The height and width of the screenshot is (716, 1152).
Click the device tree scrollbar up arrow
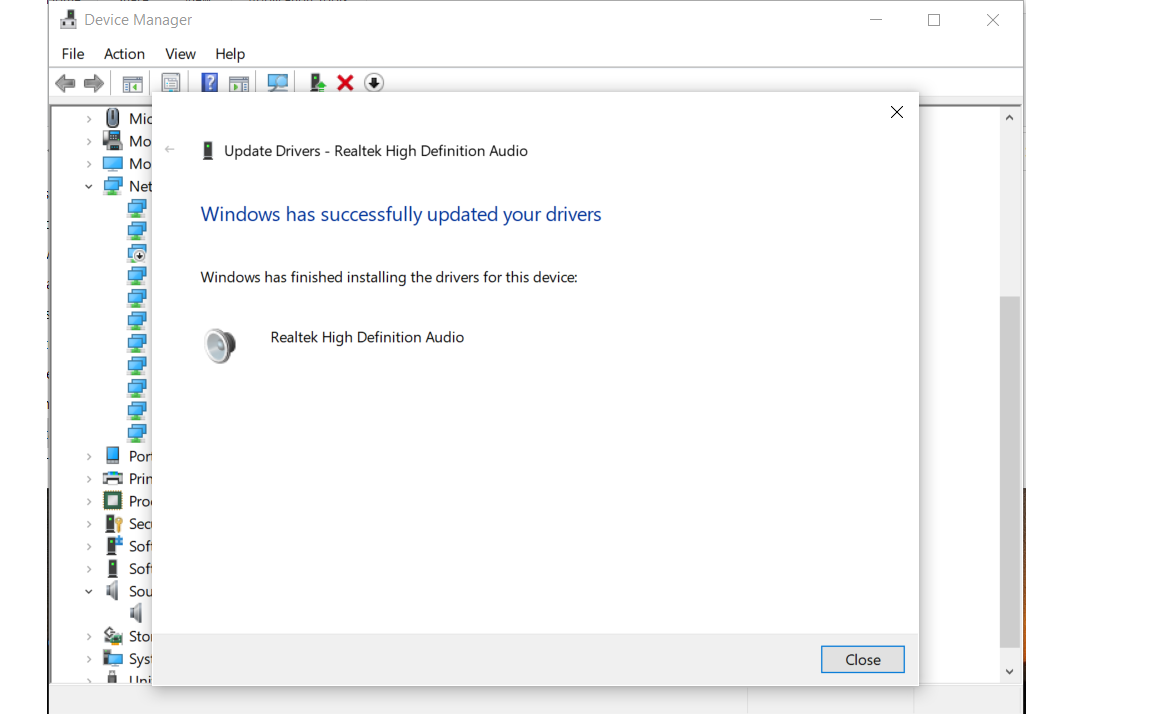[1009, 117]
